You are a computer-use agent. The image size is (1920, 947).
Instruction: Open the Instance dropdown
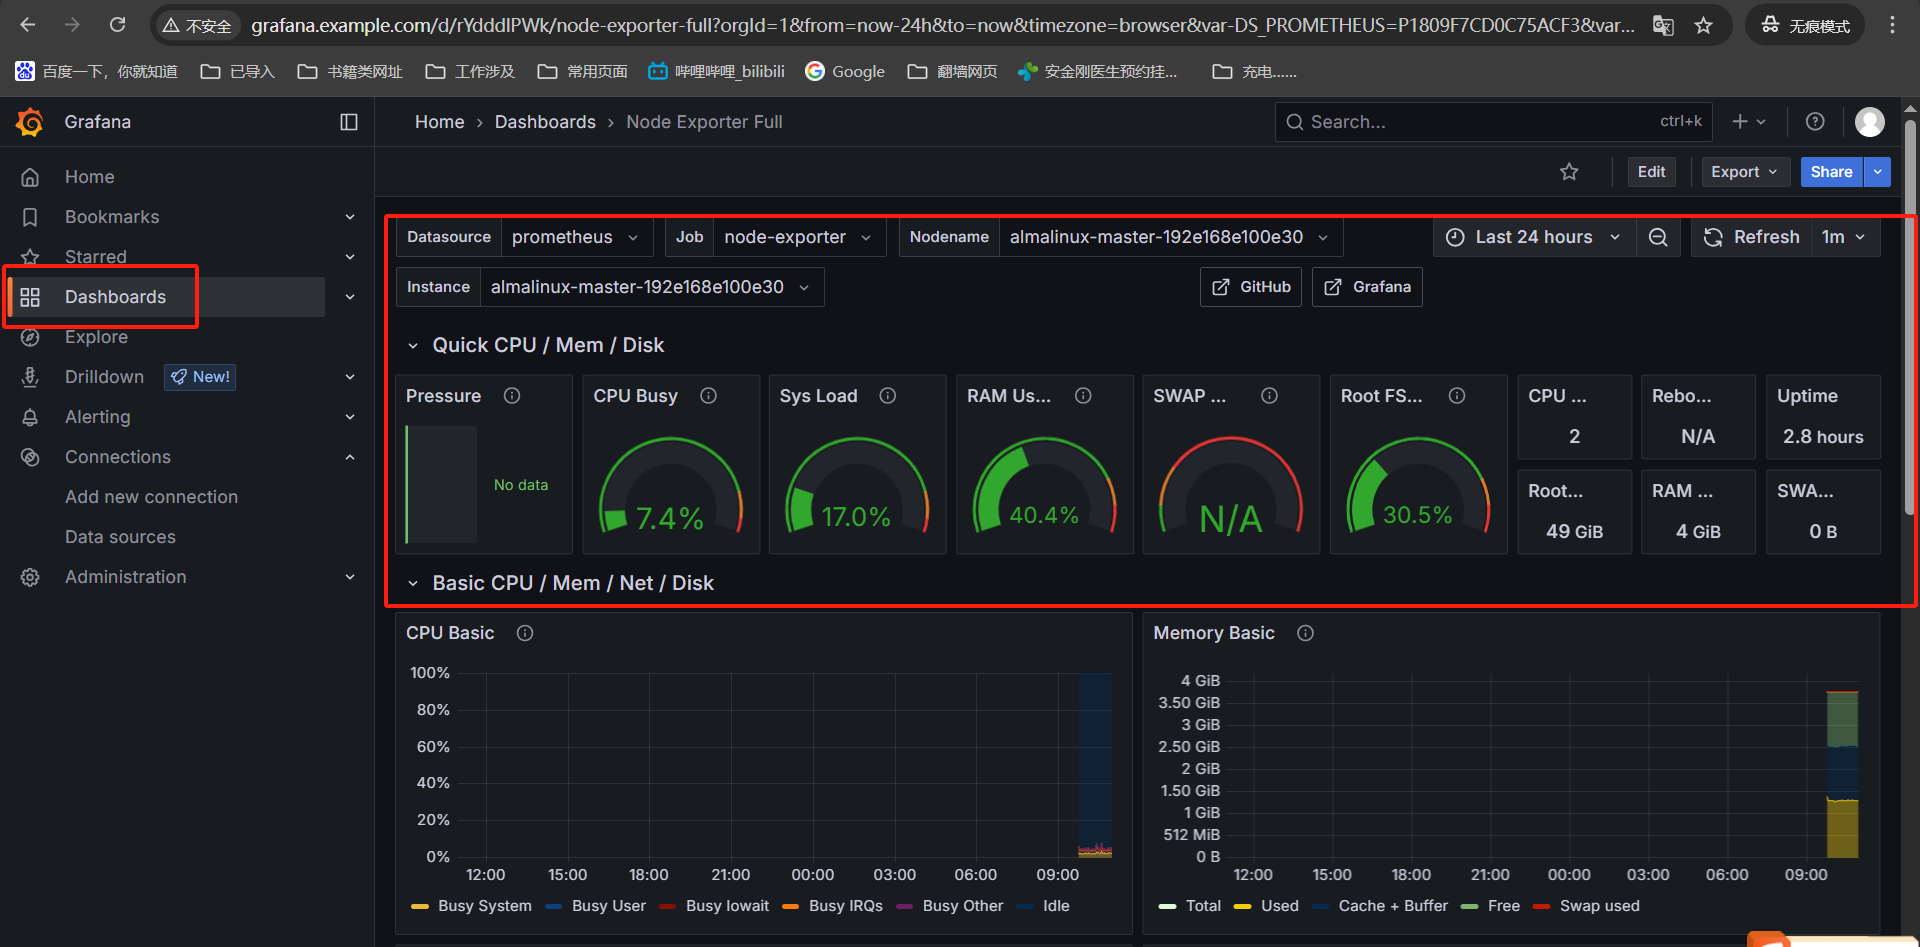(x=651, y=287)
